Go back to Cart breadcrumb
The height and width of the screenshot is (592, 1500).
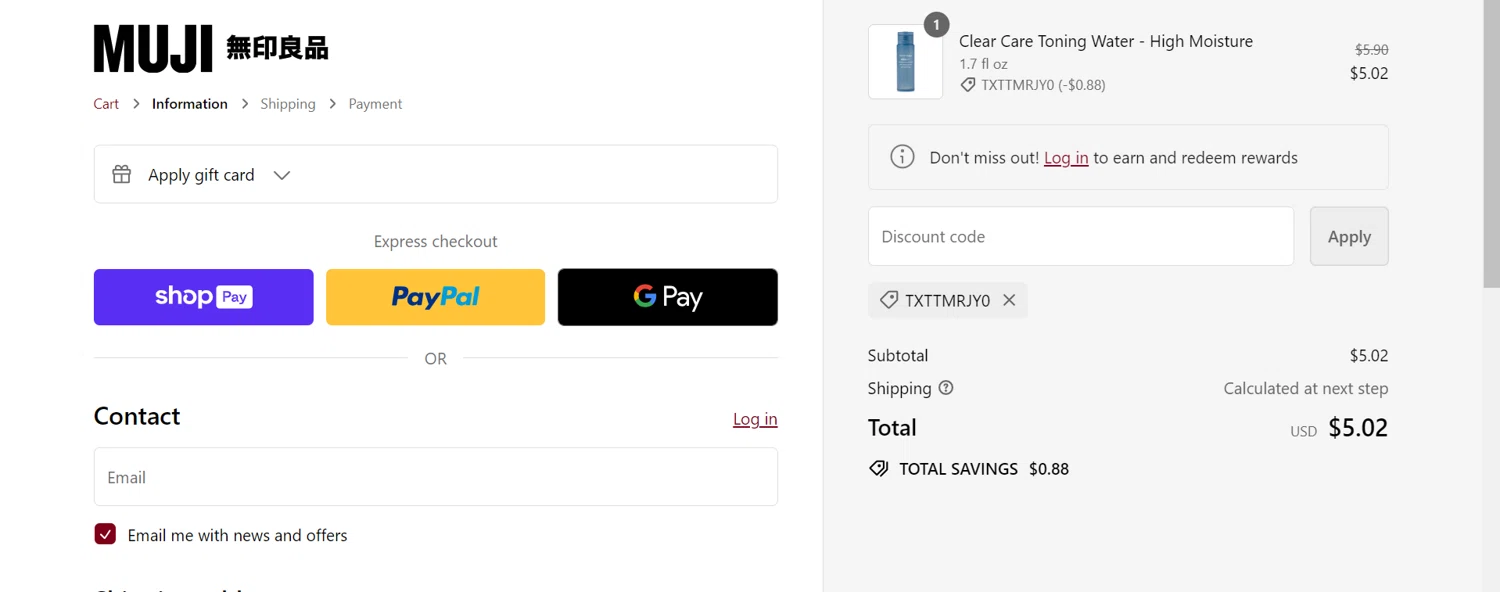point(106,104)
